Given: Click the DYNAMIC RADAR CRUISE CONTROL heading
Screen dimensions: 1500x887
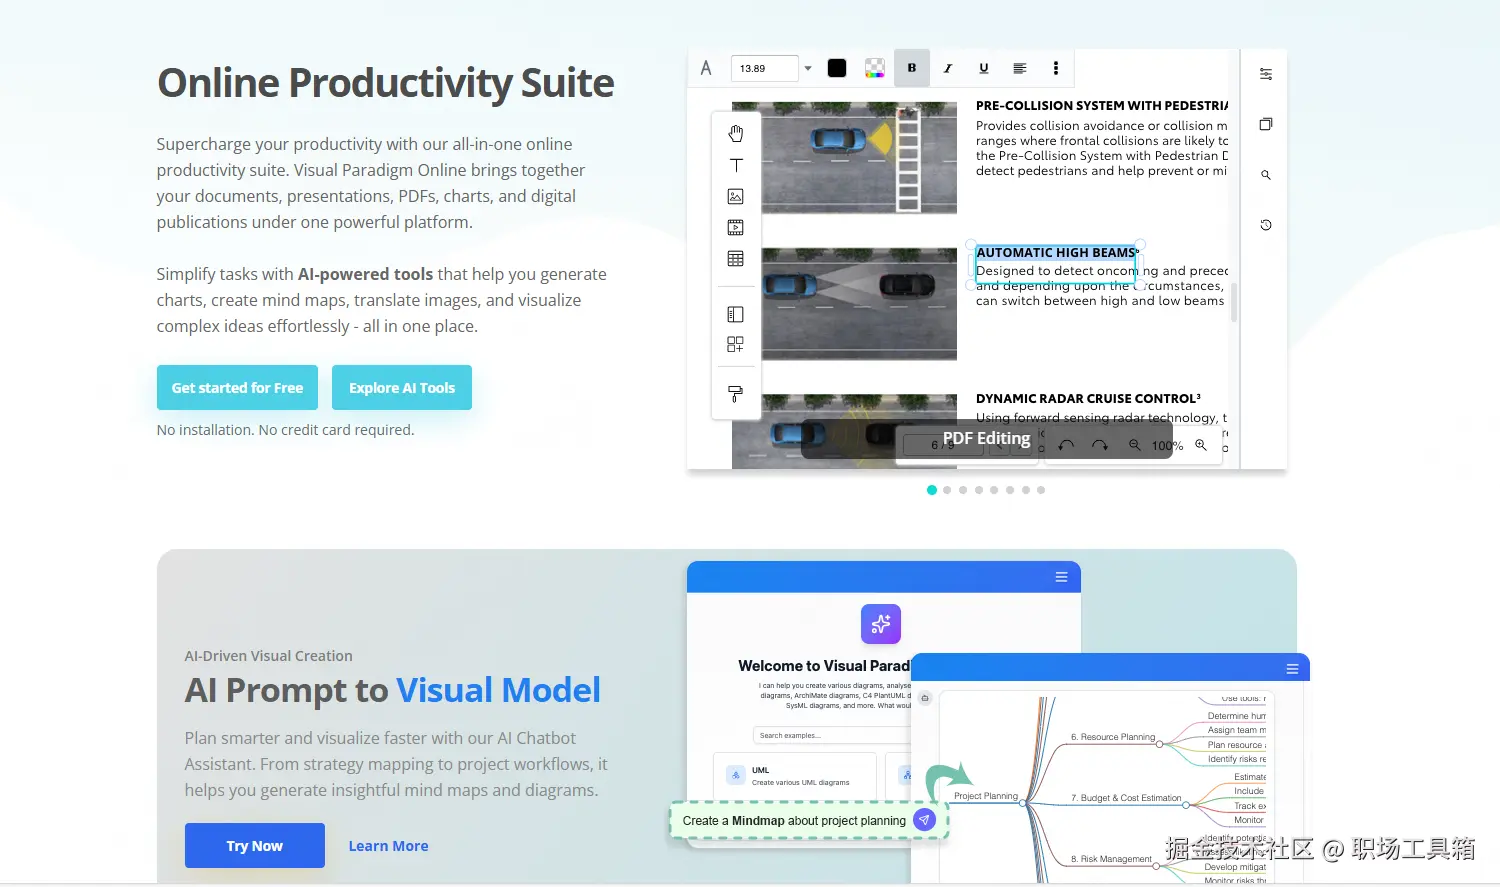Looking at the screenshot, I should [x=1088, y=398].
